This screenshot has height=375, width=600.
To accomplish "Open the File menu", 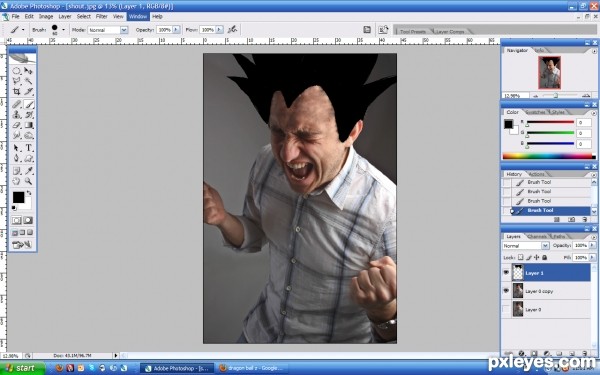I will [15, 16].
